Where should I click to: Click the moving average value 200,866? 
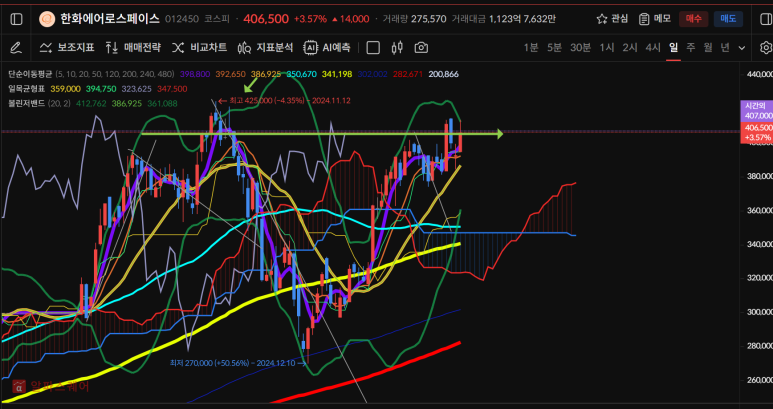(x=444, y=74)
